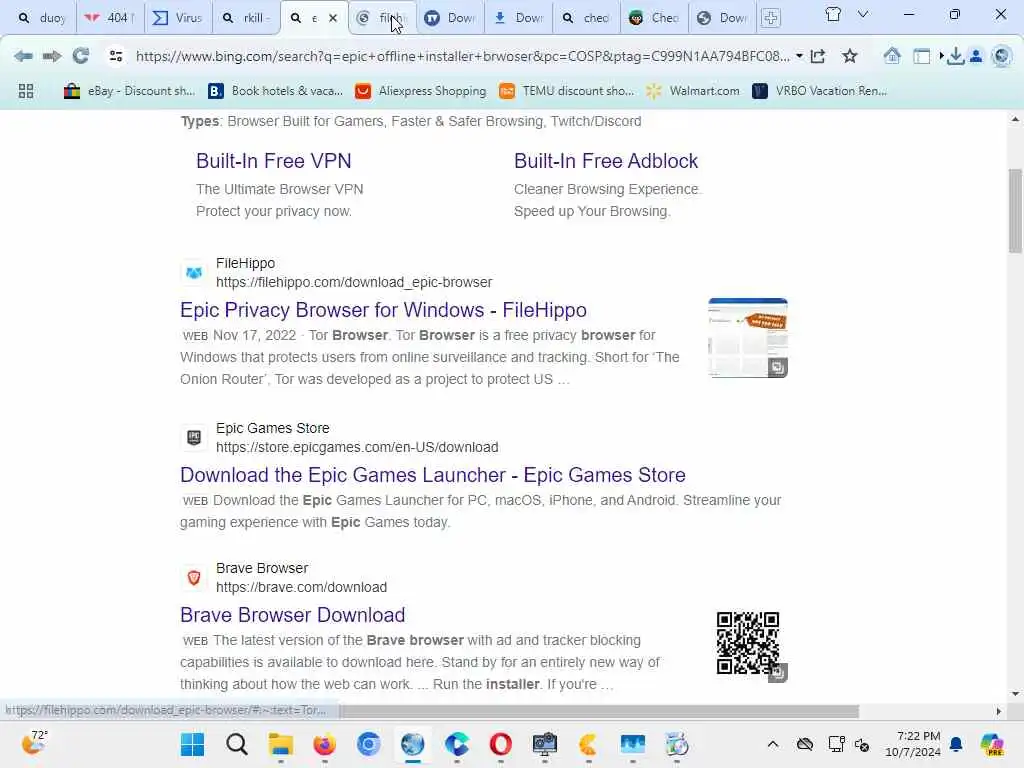Image resolution: width=1024 pixels, height=768 pixels.
Task: Bookmark this page with the star
Action: [849, 56]
